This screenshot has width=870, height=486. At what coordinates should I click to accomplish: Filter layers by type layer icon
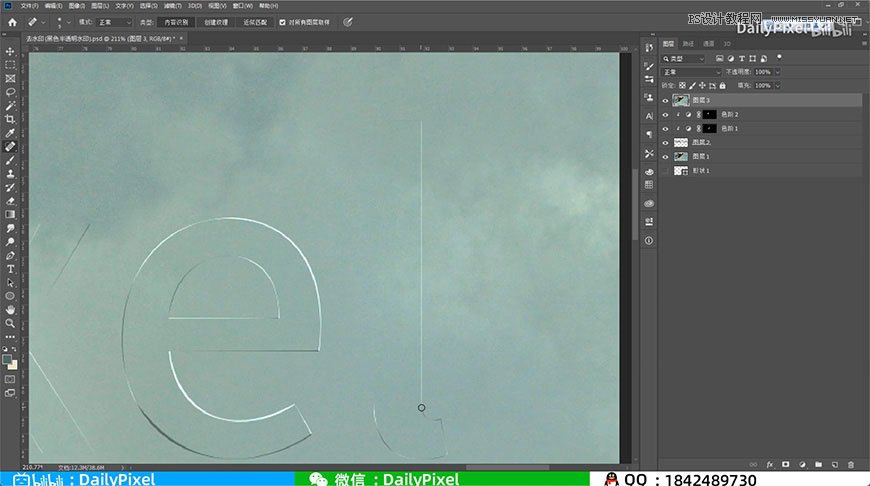click(x=741, y=58)
